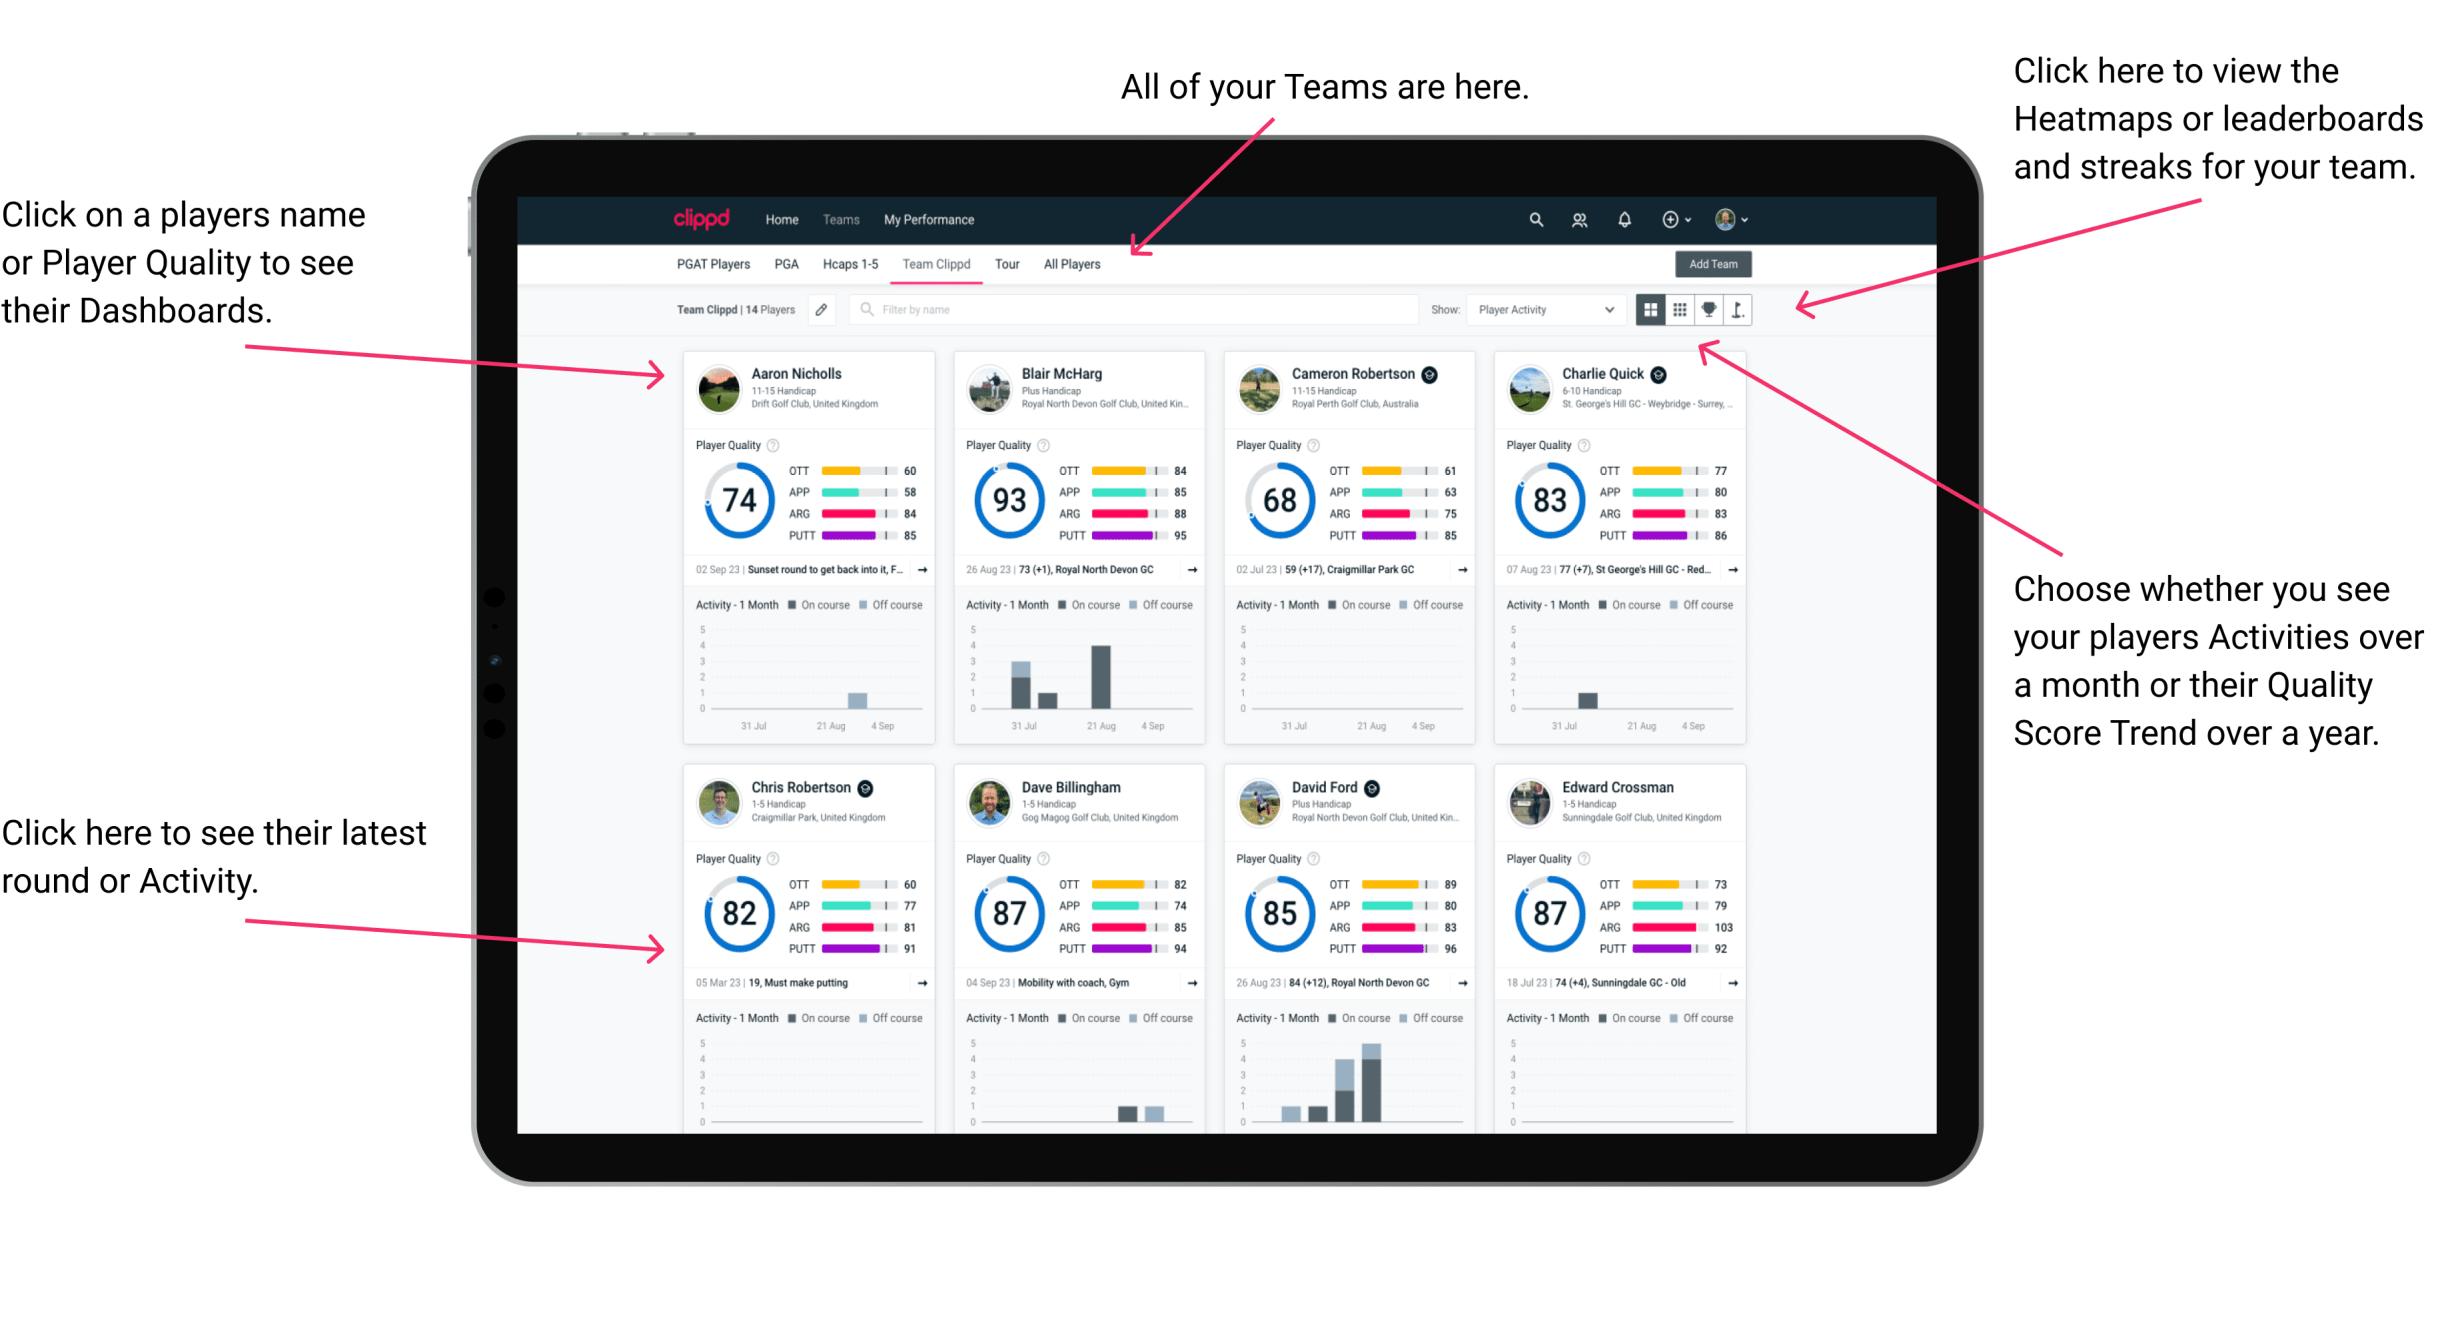Click Add Team button

point(1713,265)
